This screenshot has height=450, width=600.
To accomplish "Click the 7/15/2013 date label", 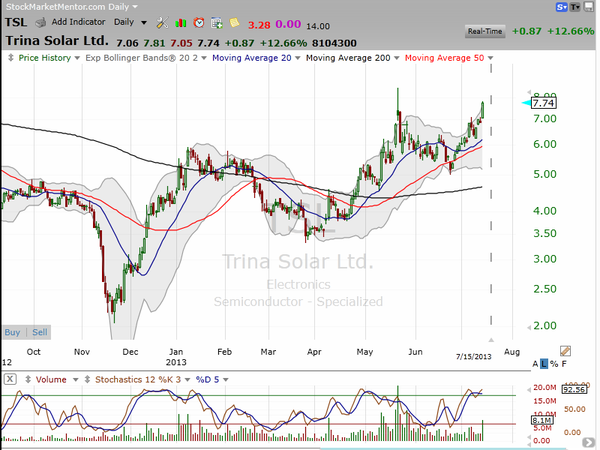I will point(473,357).
